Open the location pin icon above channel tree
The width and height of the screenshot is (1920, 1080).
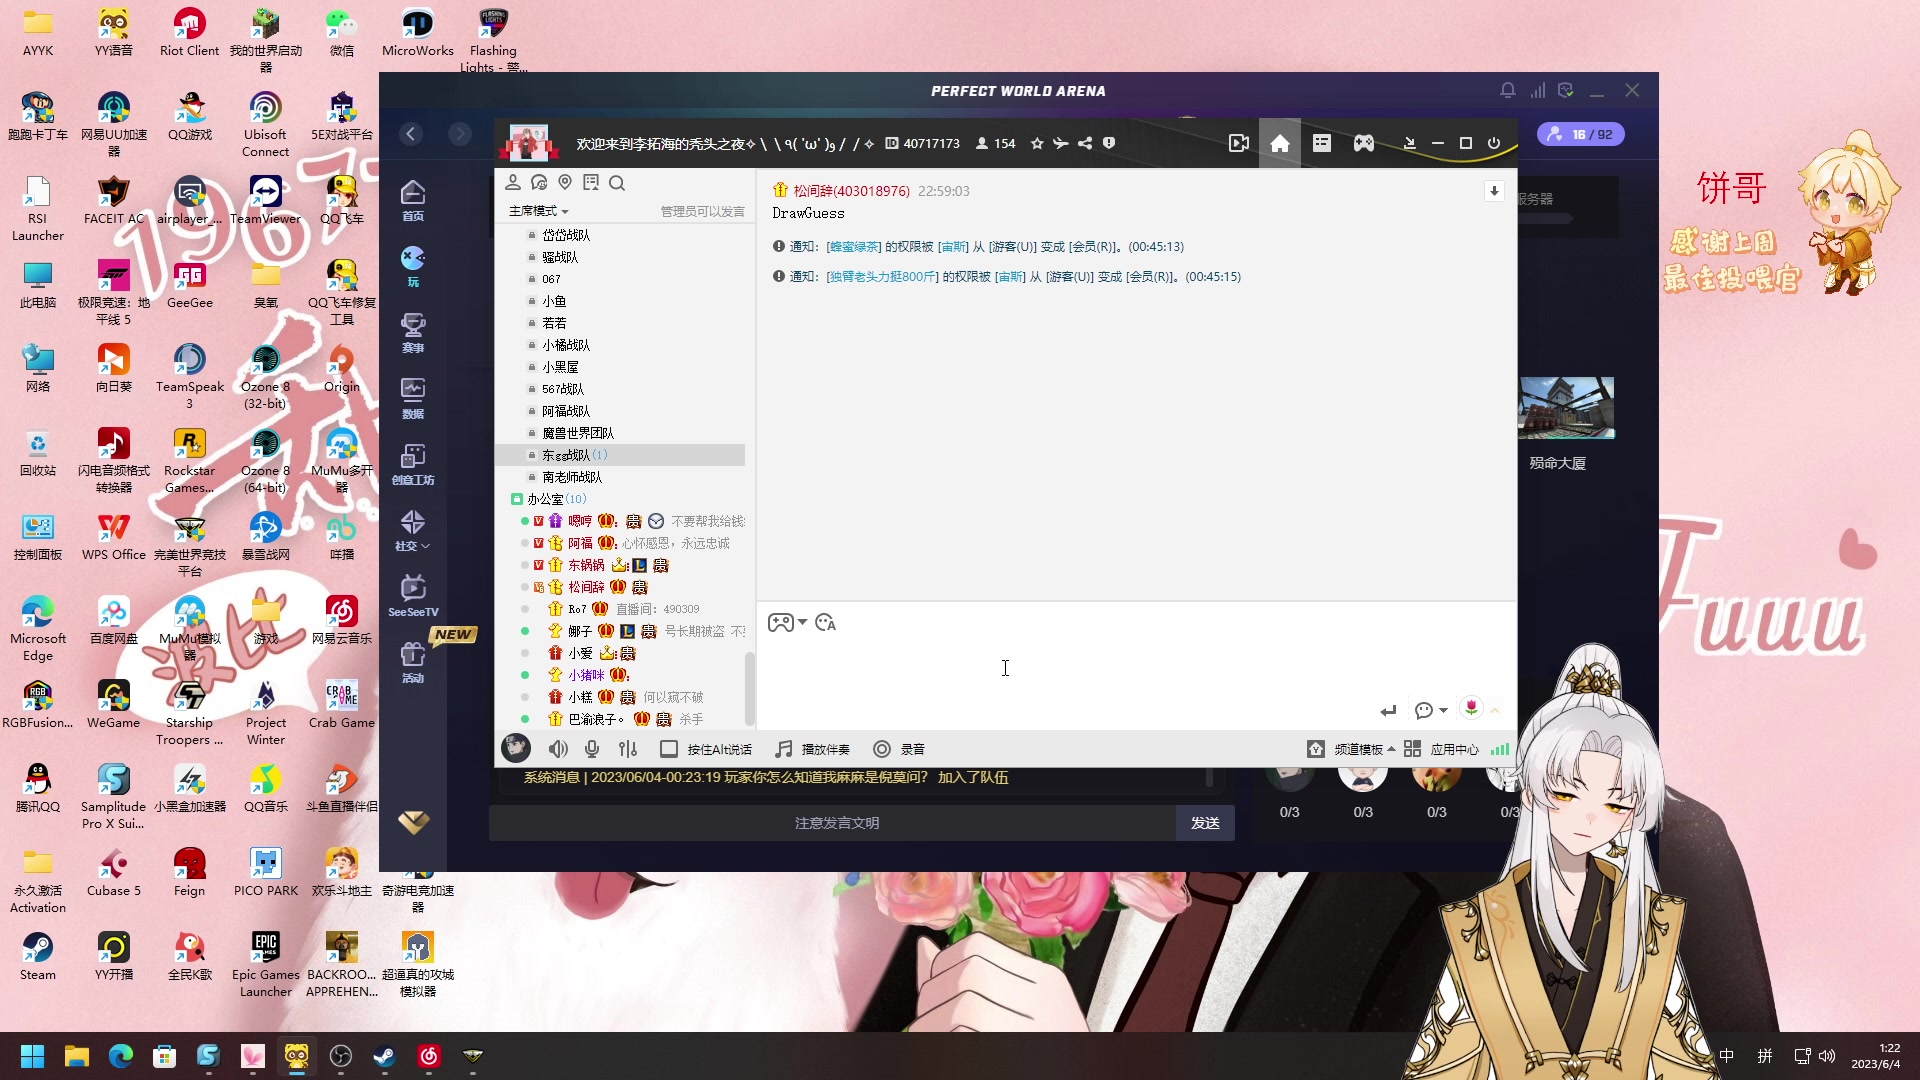coord(565,182)
